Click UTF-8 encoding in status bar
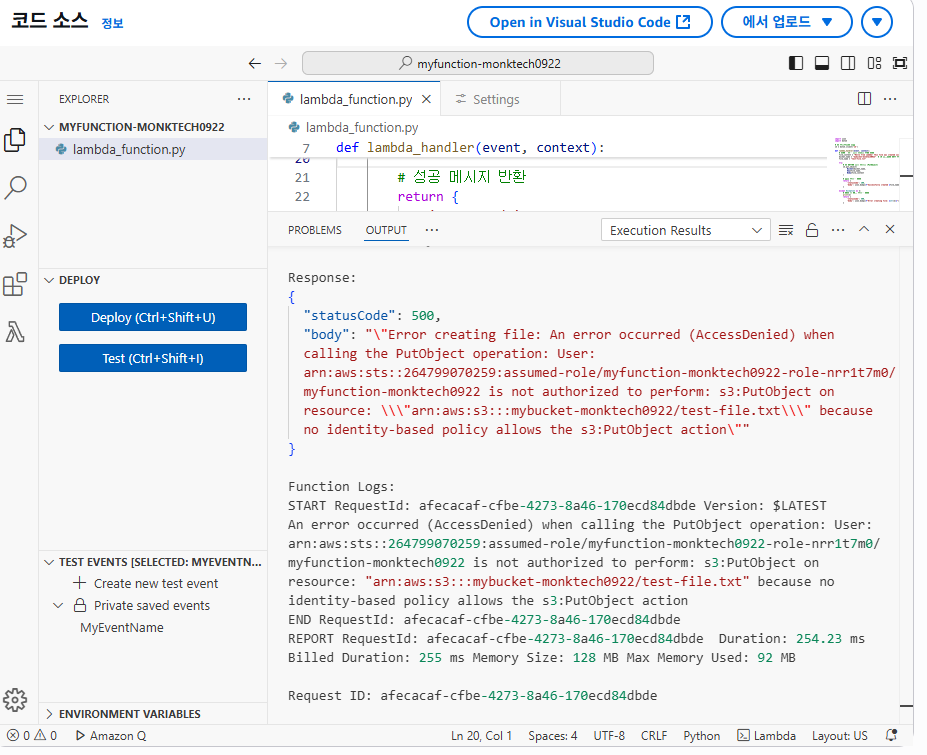This screenshot has height=755, width=927. tap(610, 735)
